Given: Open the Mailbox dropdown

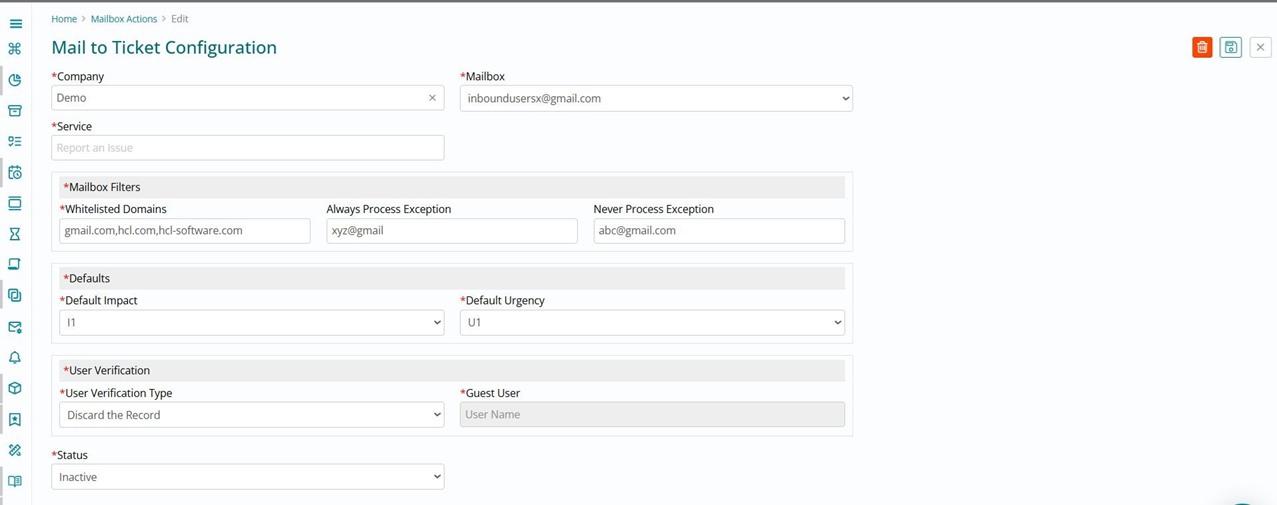Looking at the screenshot, I should tap(656, 98).
